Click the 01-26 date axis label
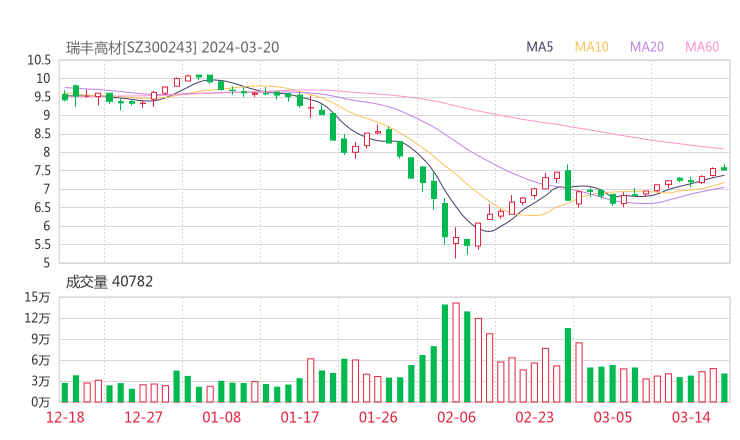Screen dimensions: 740x440 coord(378,417)
